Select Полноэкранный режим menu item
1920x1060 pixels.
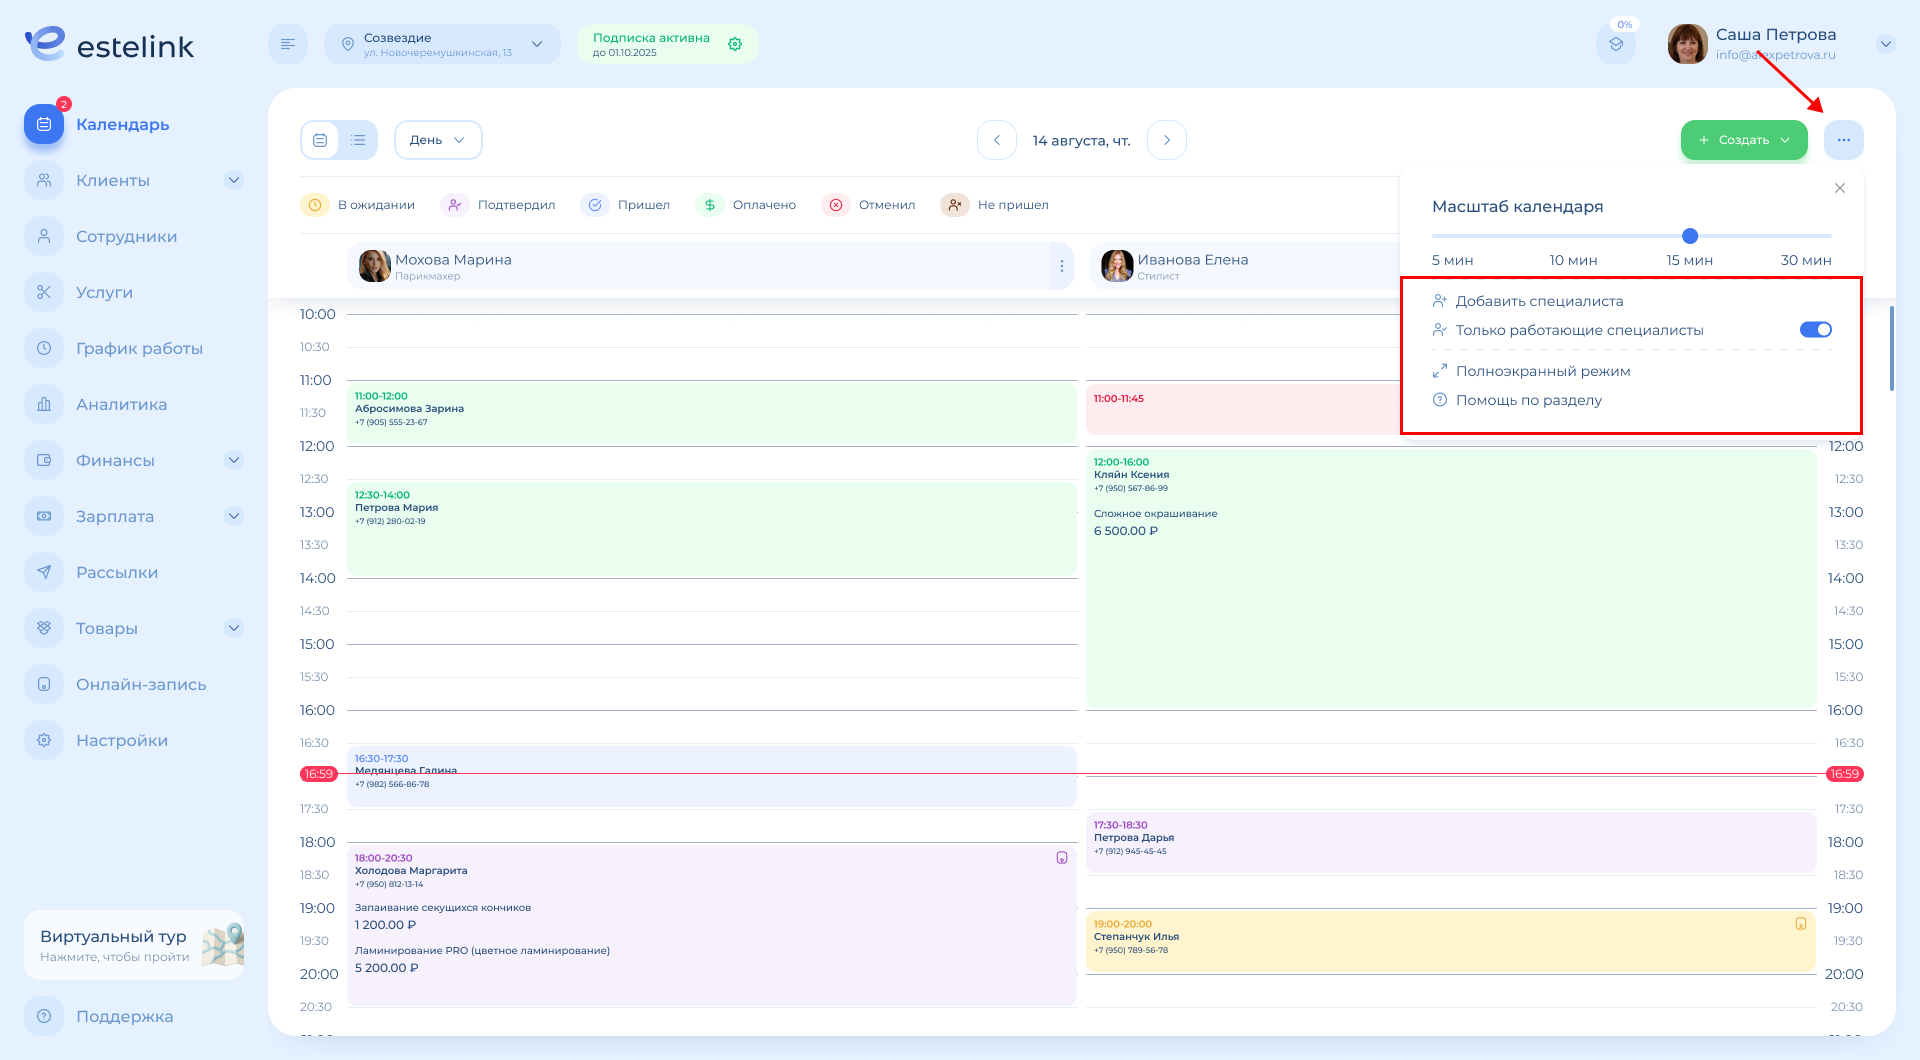[x=1542, y=371]
